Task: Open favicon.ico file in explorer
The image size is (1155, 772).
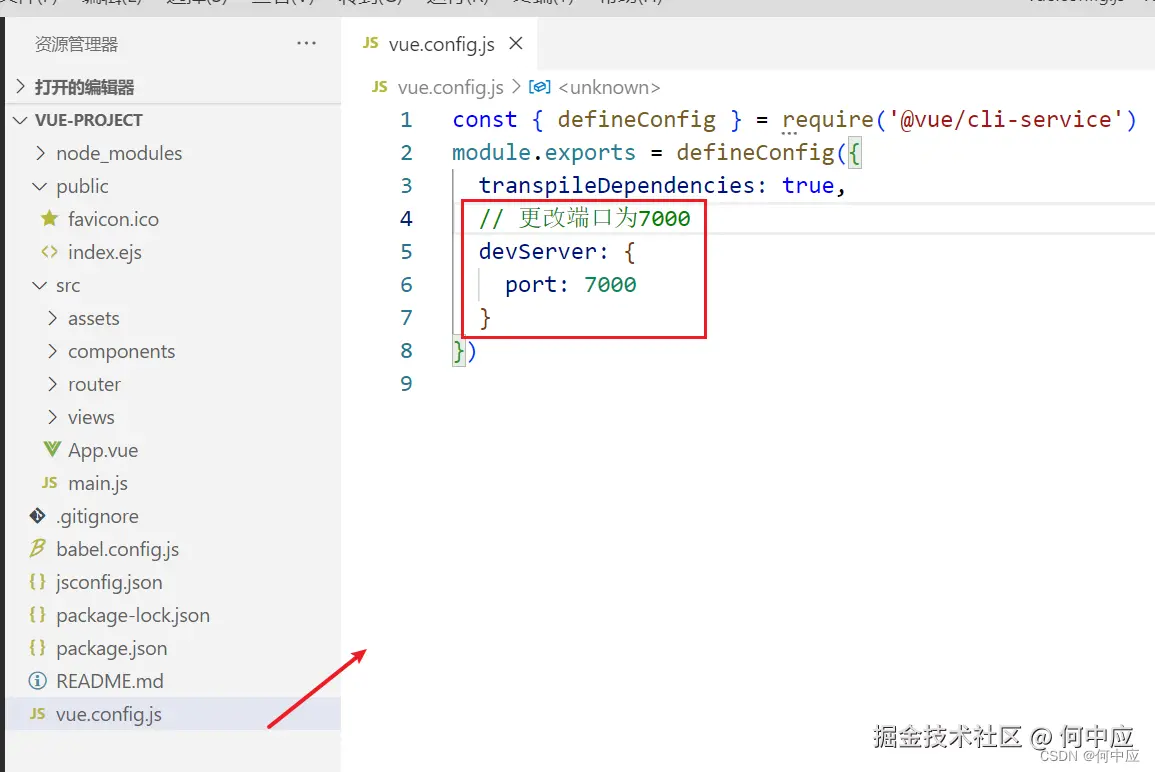Action: point(113,220)
